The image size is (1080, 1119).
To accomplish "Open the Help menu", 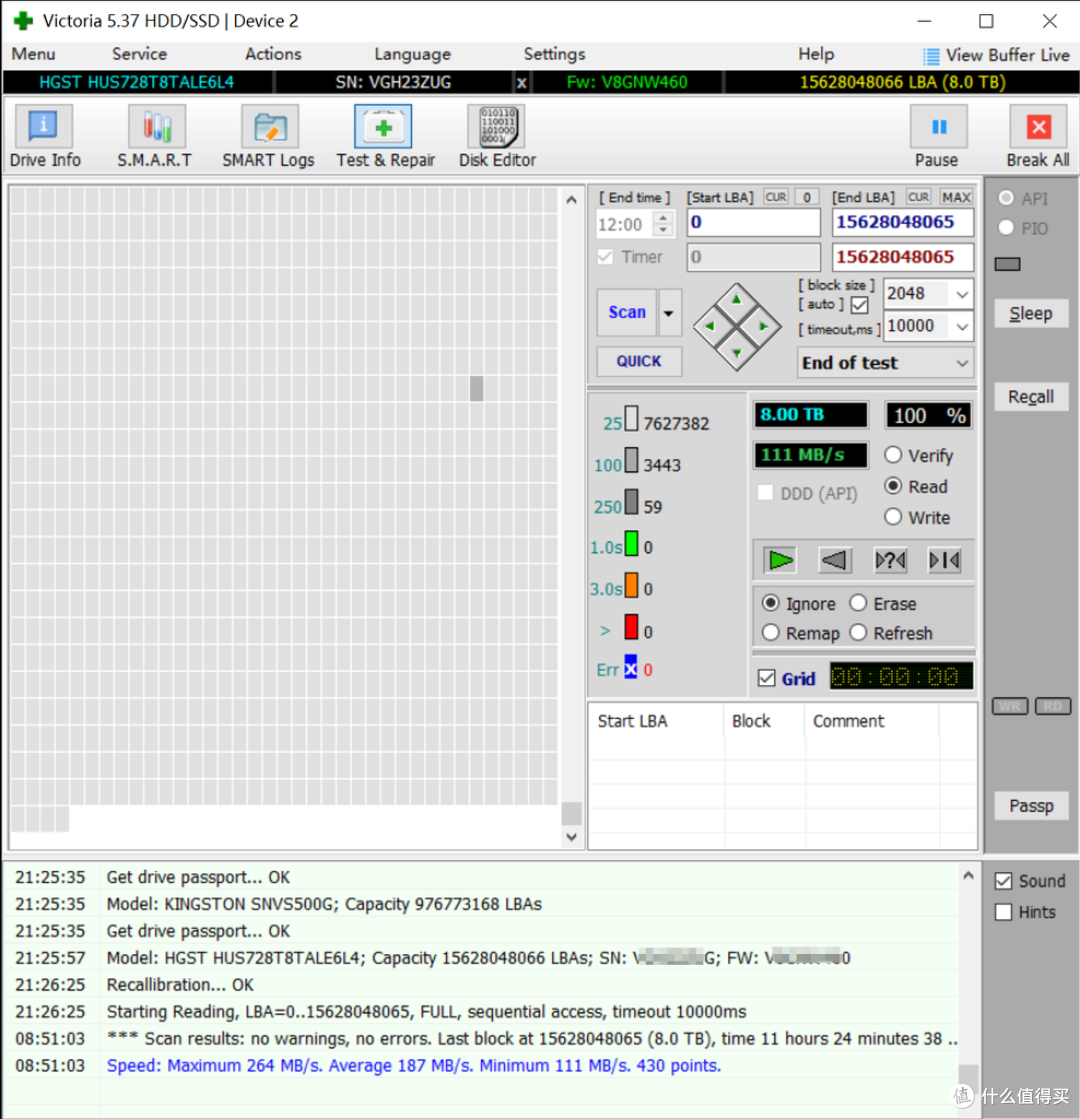I will click(x=816, y=54).
